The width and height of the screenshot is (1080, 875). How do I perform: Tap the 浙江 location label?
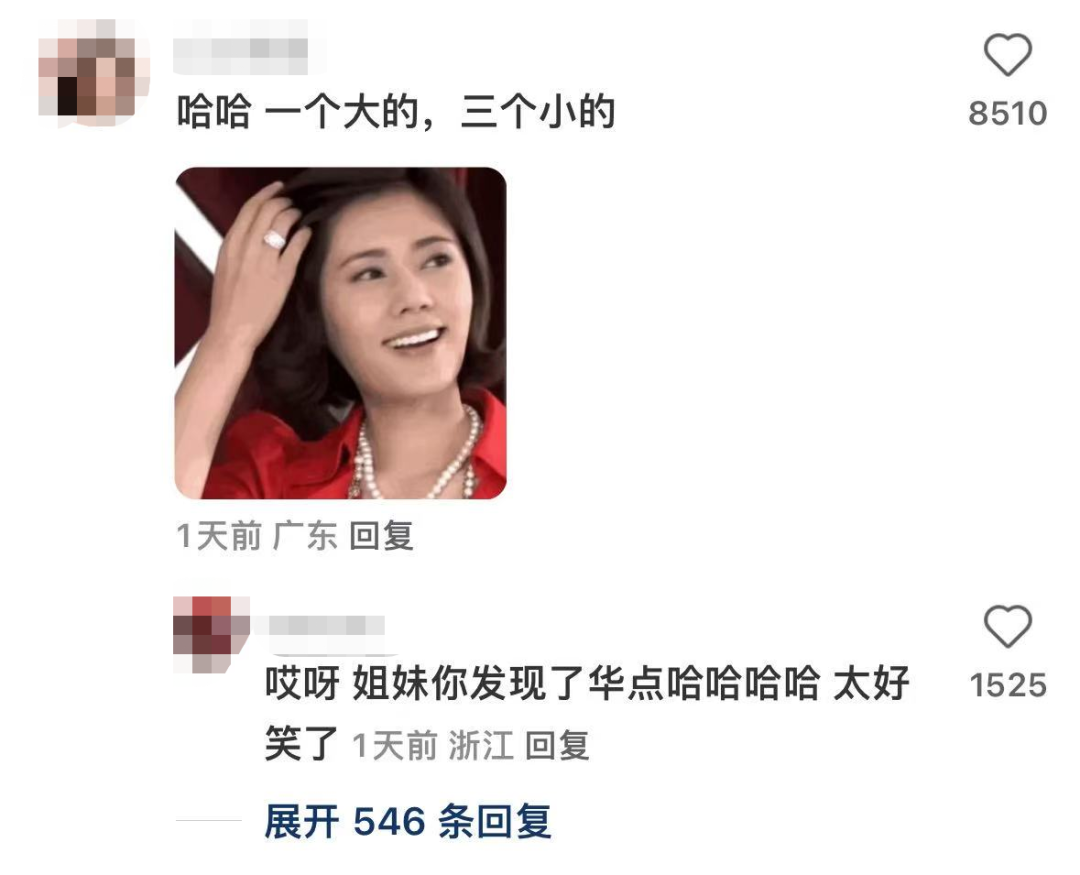tap(481, 745)
